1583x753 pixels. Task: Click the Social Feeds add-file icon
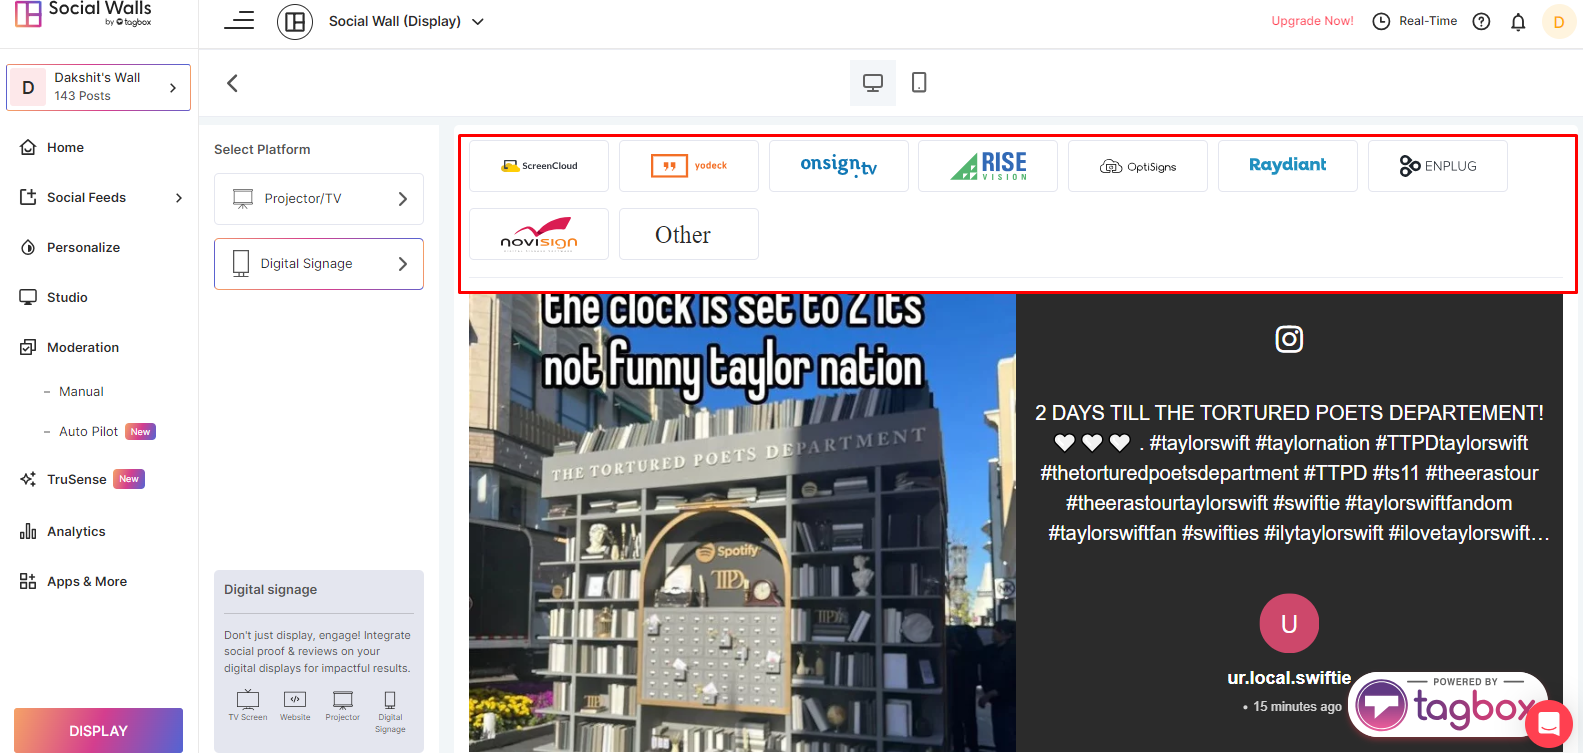(x=28, y=197)
